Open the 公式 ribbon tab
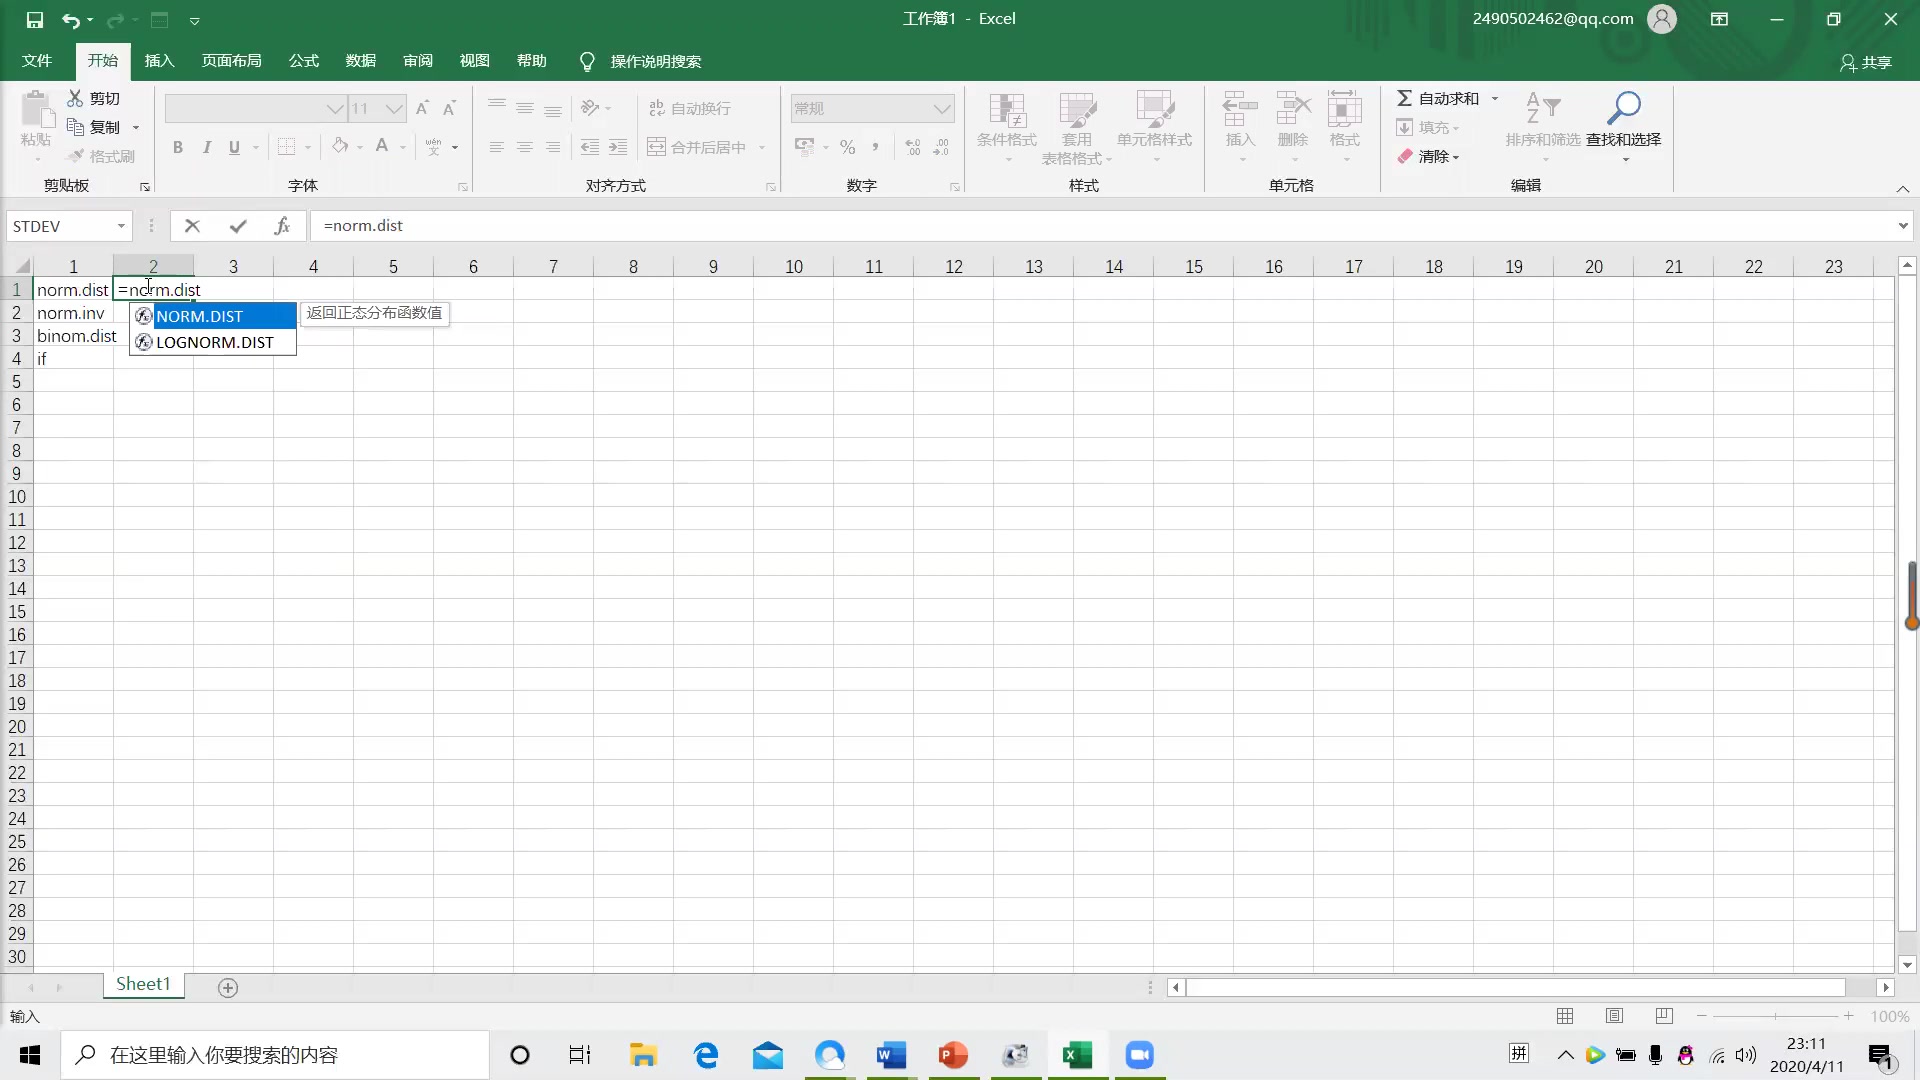Image resolution: width=1920 pixels, height=1080 pixels. [x=303, y=61]
